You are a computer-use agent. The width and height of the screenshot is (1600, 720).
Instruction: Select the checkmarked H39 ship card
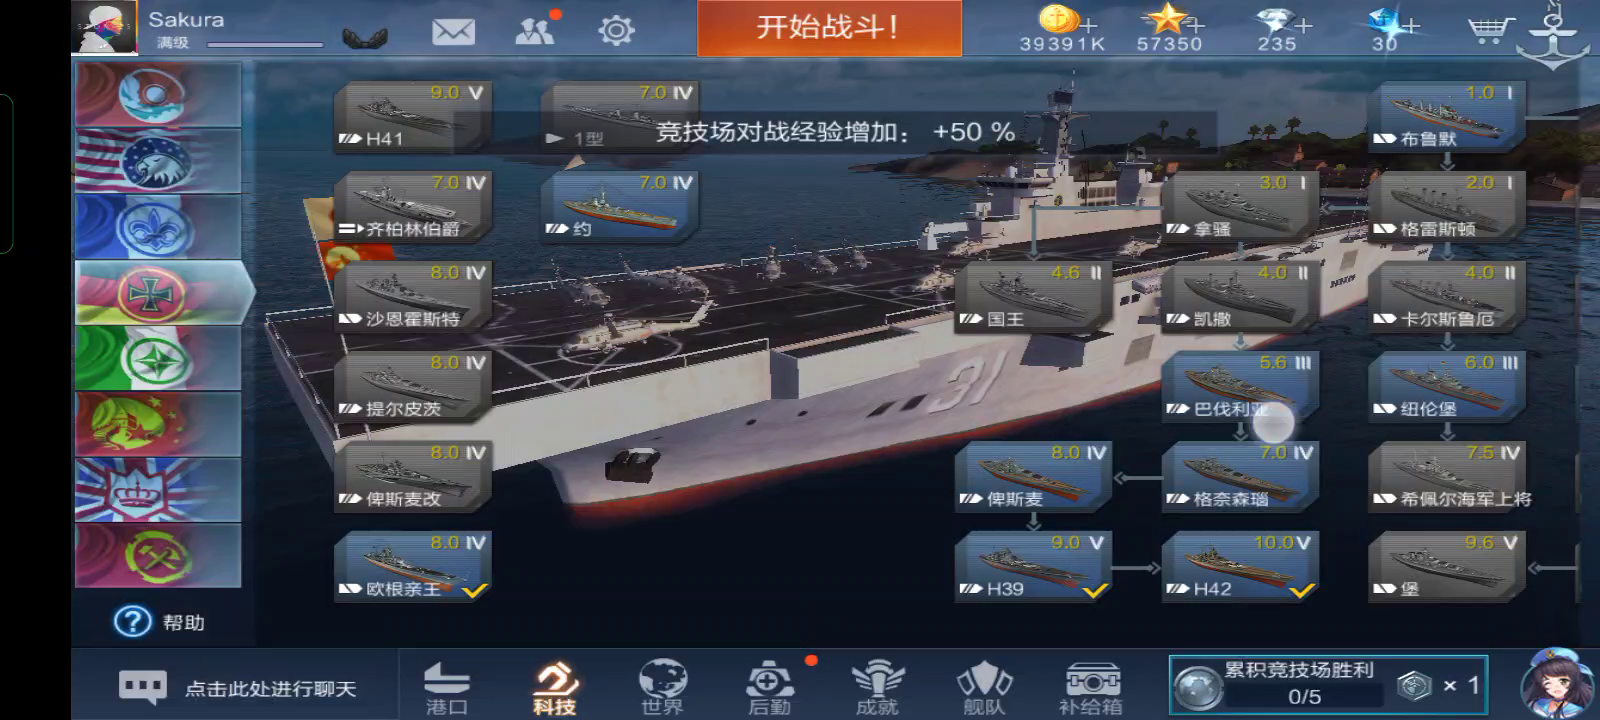pyautogui.click(x=1034, y=567)
